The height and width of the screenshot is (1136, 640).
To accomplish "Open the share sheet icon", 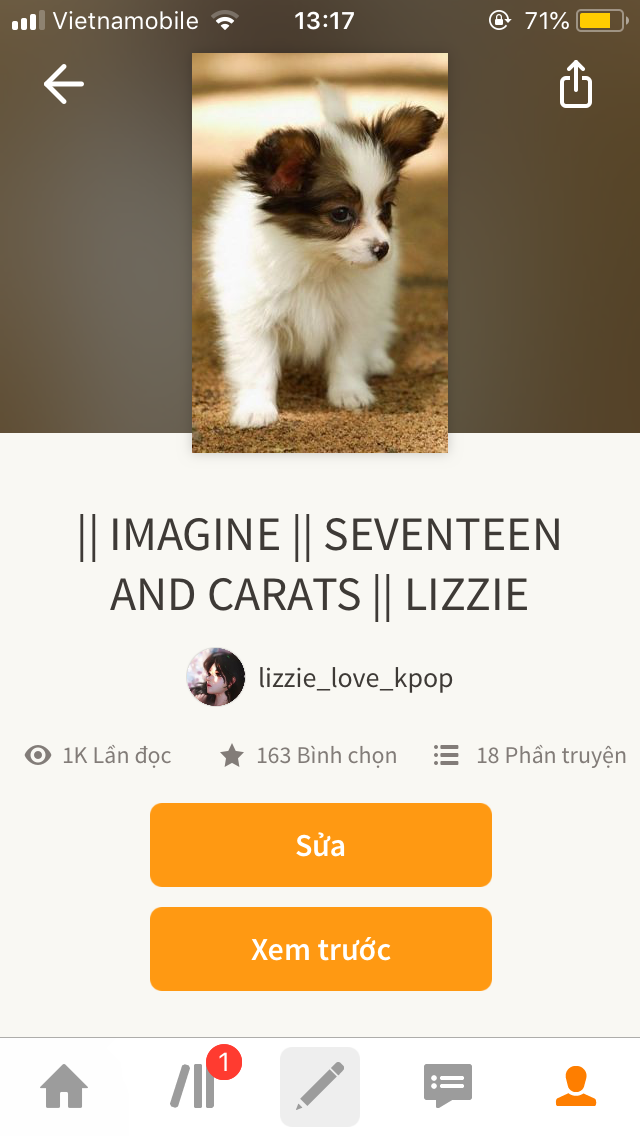I will click(x=576, y=84).
